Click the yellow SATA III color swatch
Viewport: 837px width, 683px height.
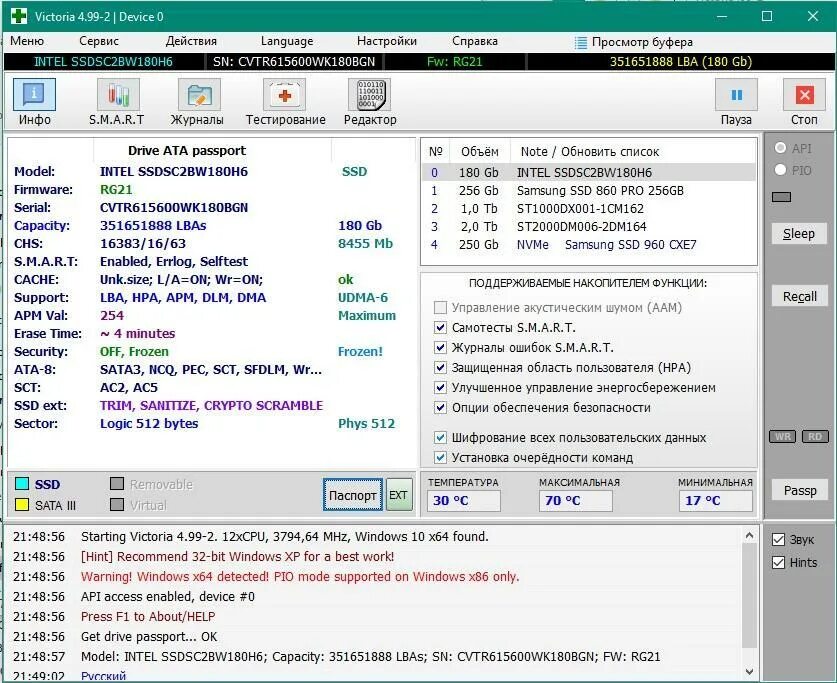[22, 504]
